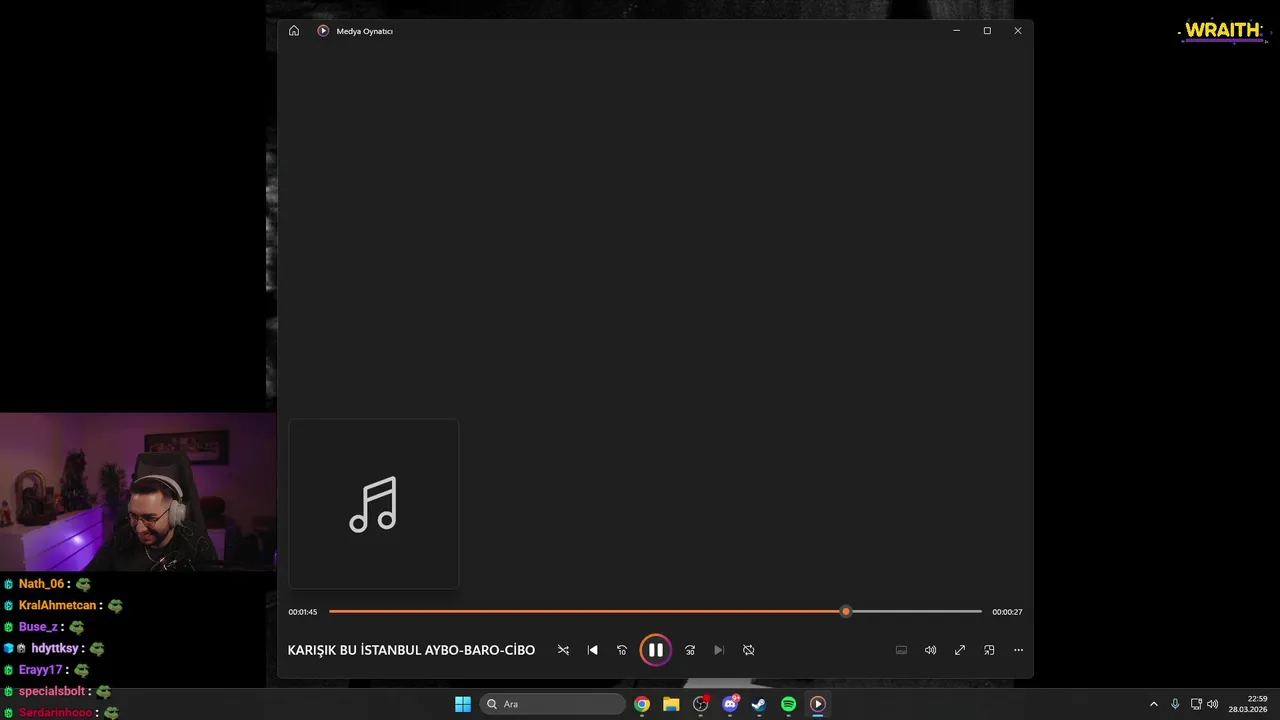This screenshot has height=720, width=1280.
Task: Click the remaining time 00:00:27
Action: coord(1007,612)
